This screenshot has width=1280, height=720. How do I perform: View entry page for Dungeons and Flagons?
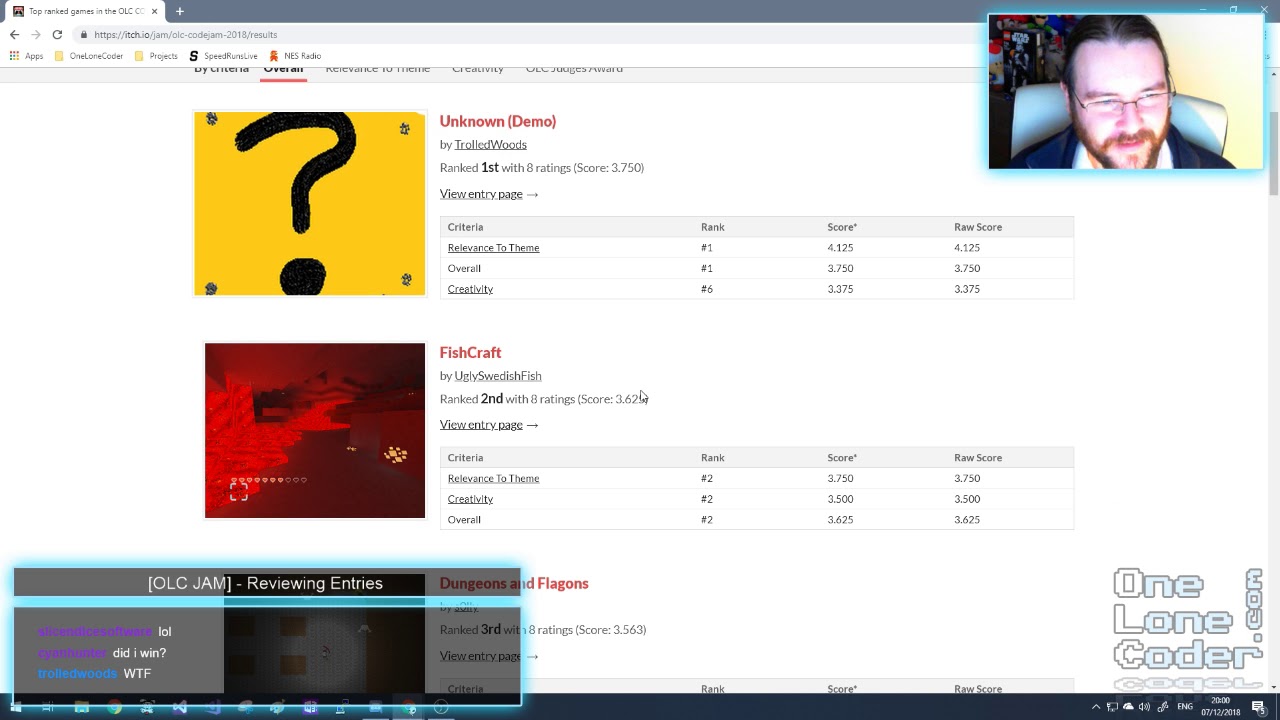click(489, 656)
